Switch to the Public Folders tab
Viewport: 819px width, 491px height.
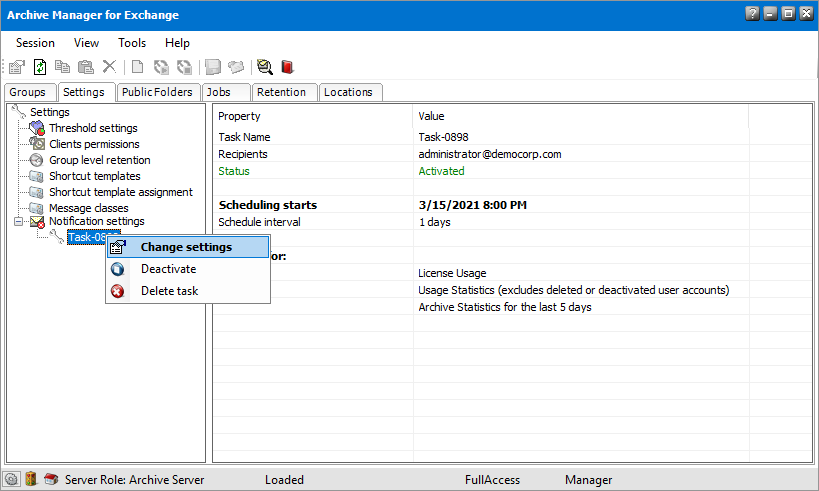[x=158, y=92]
